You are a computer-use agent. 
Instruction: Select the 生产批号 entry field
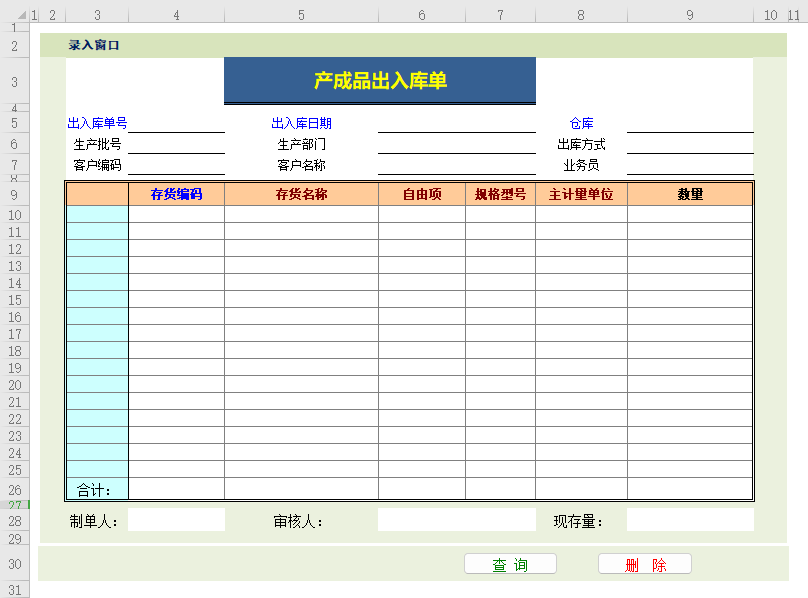click(176, 144)
